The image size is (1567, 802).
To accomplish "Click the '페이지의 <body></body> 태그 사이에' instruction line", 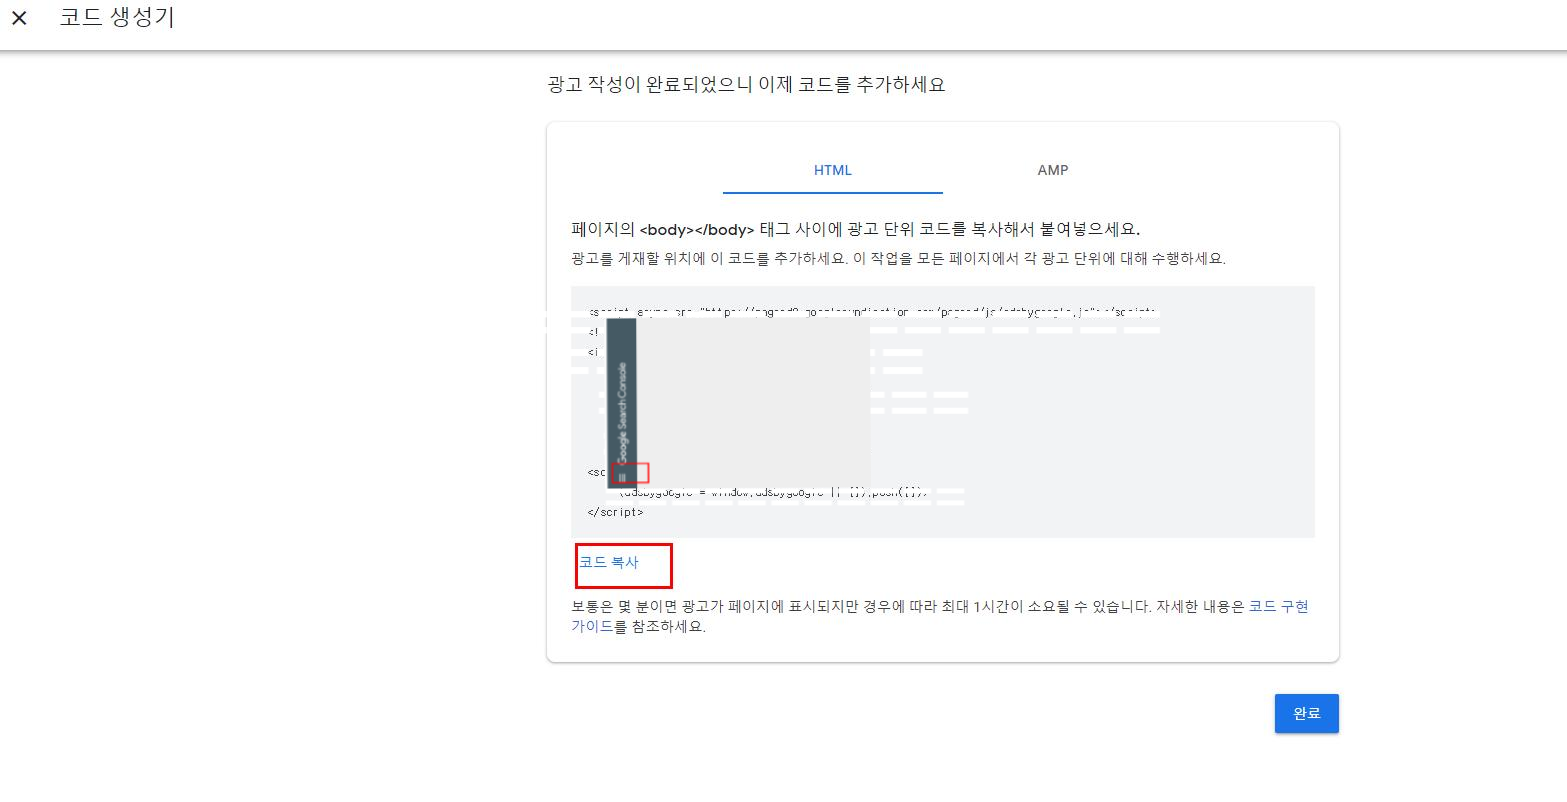I will [x=855, y=229].
